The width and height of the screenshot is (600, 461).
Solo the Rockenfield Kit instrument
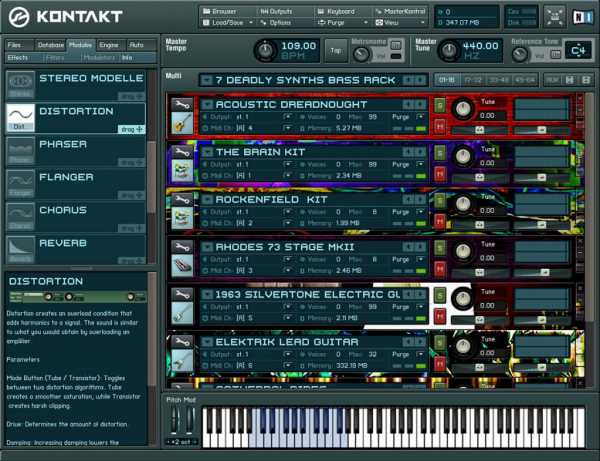click(x=440, y=200)
